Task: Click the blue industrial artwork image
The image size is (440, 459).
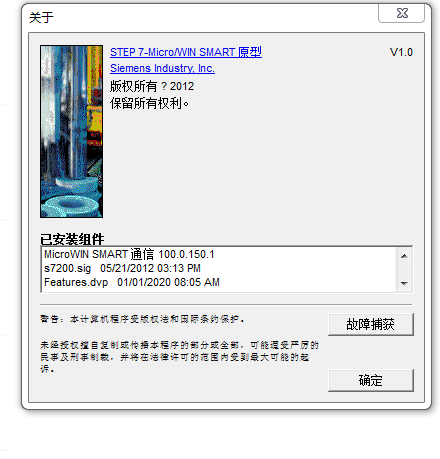Action: point(71,132)
